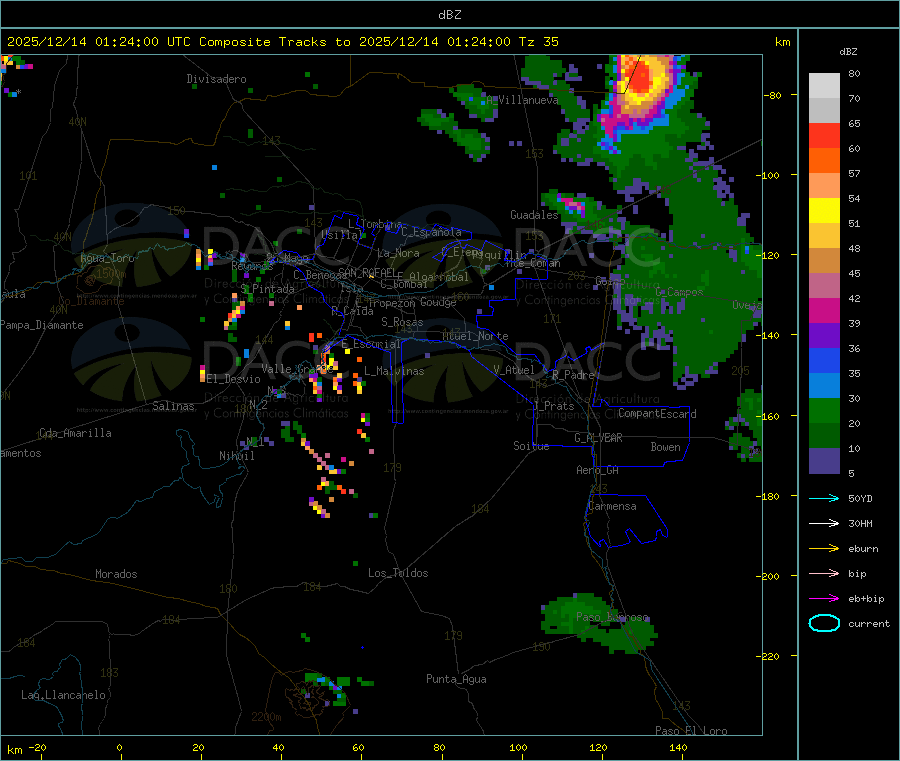The image size is (900, 761).
Task: Select the magenta 39–42 dBZ swatch
Action: click(824, 310)
